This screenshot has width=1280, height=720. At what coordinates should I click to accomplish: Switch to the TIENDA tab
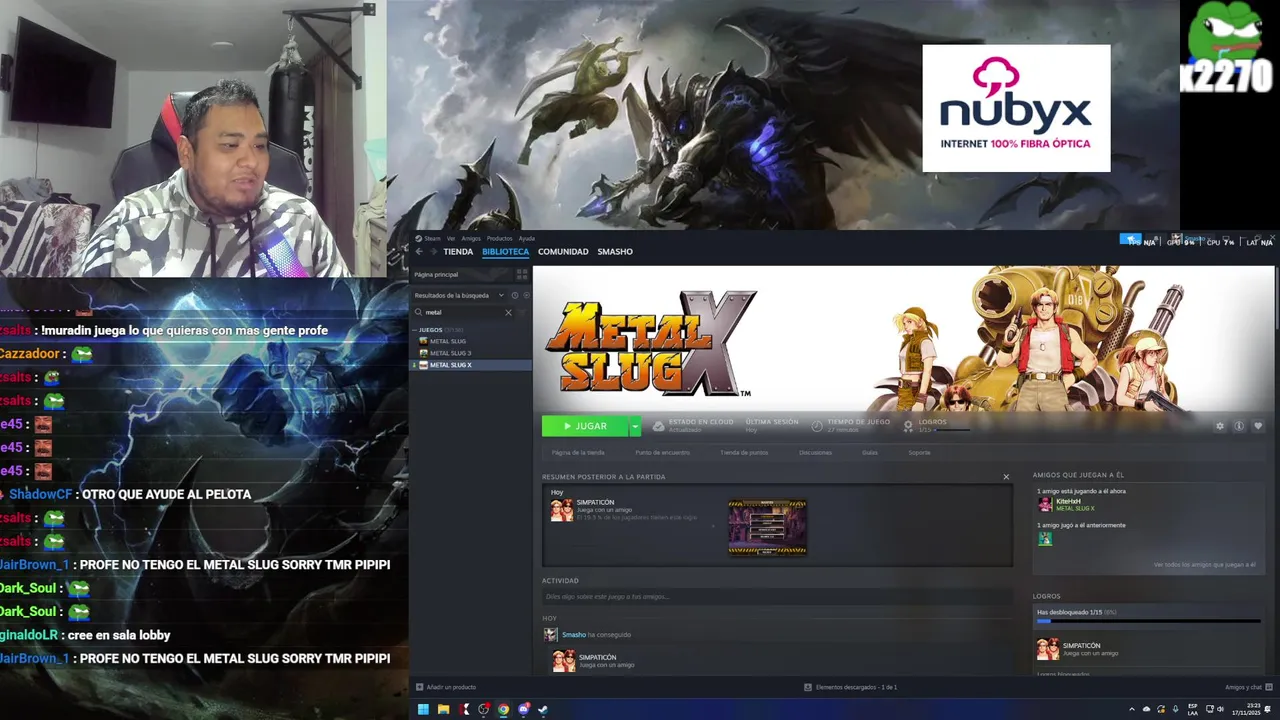pyautogui.click(x=458, y=252)
